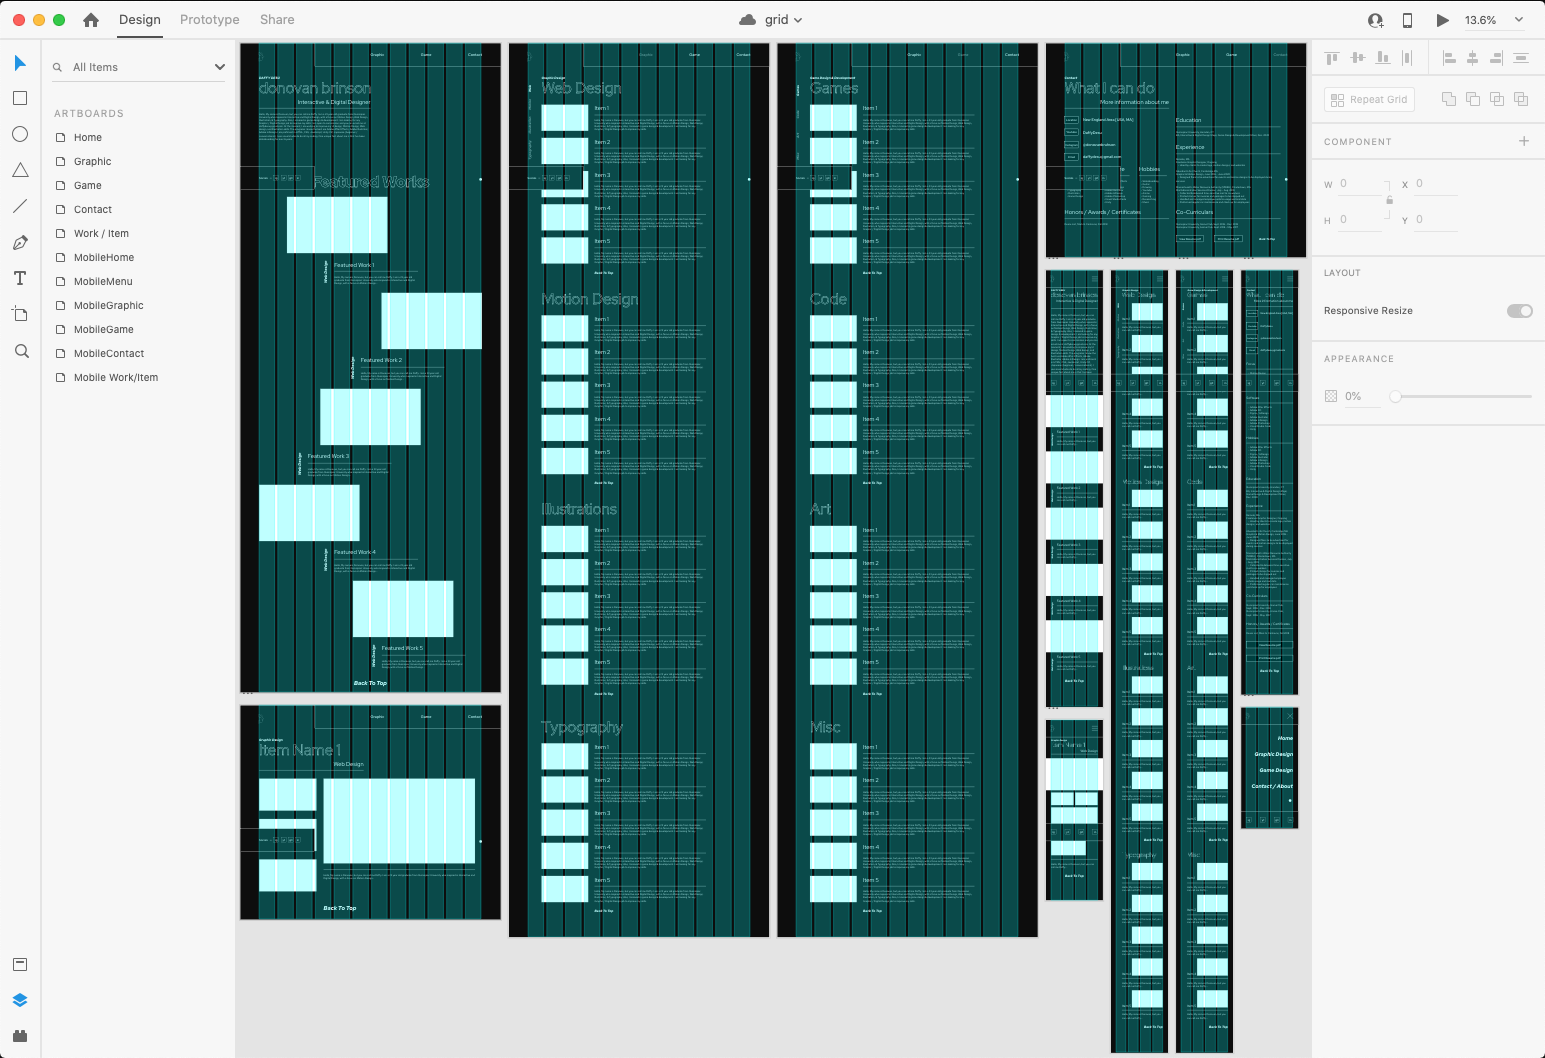
Task: Click the Subtract boolean operation icon
Action: (x=1472, y=99)
